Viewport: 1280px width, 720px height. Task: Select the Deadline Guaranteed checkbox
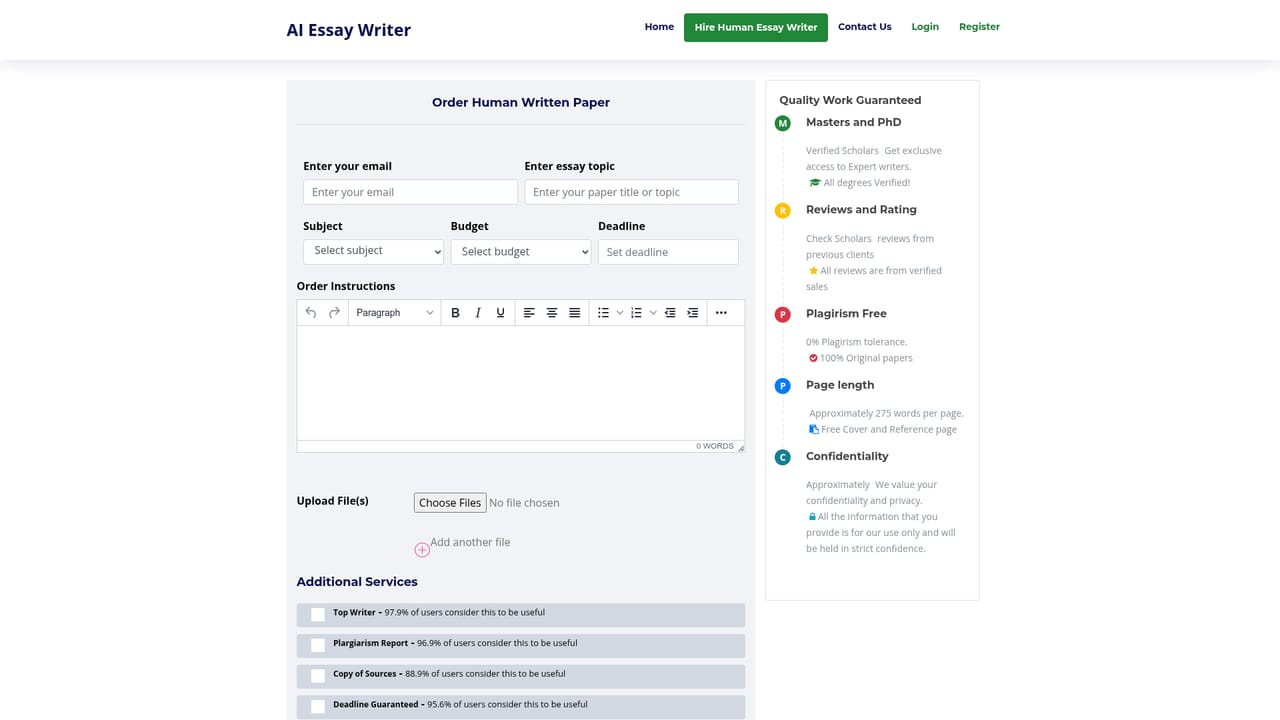pyautogui.click(x=318, y=706)
